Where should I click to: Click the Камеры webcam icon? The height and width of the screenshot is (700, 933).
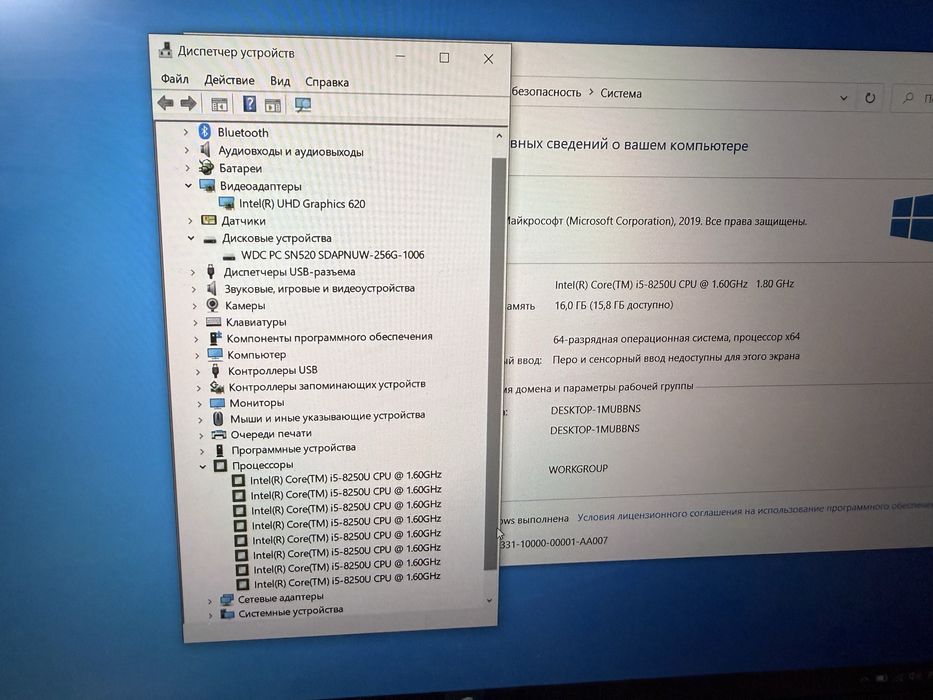pyautogui.click(x=212, y=305)
